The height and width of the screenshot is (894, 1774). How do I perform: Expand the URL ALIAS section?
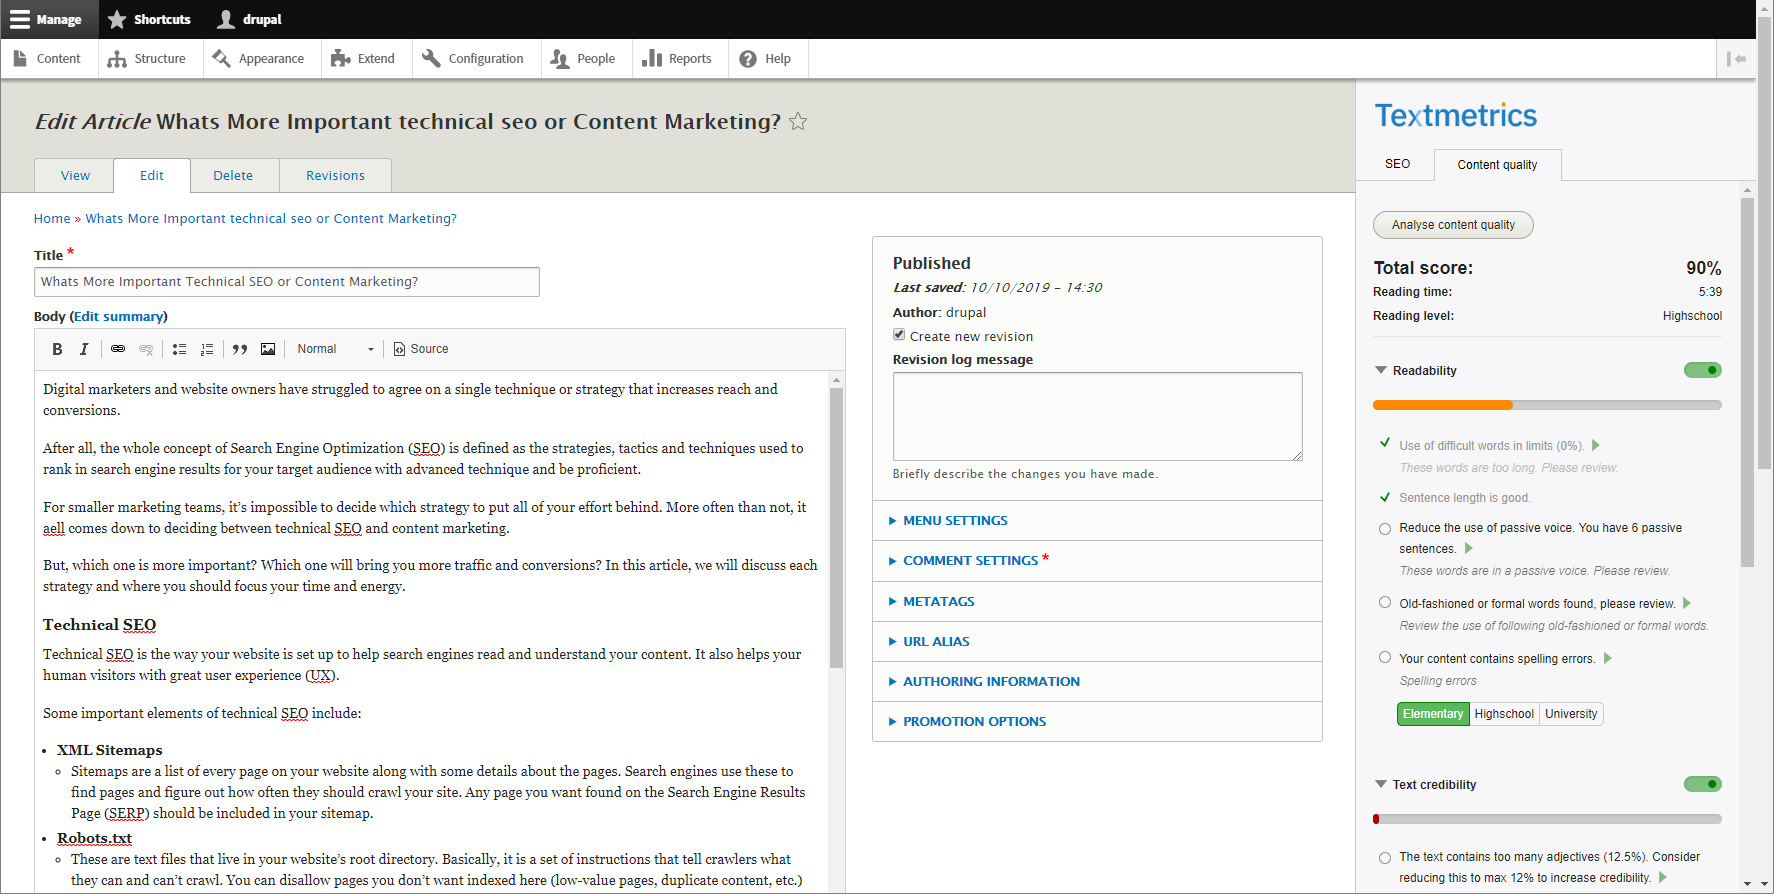click(x=936, y=642)
